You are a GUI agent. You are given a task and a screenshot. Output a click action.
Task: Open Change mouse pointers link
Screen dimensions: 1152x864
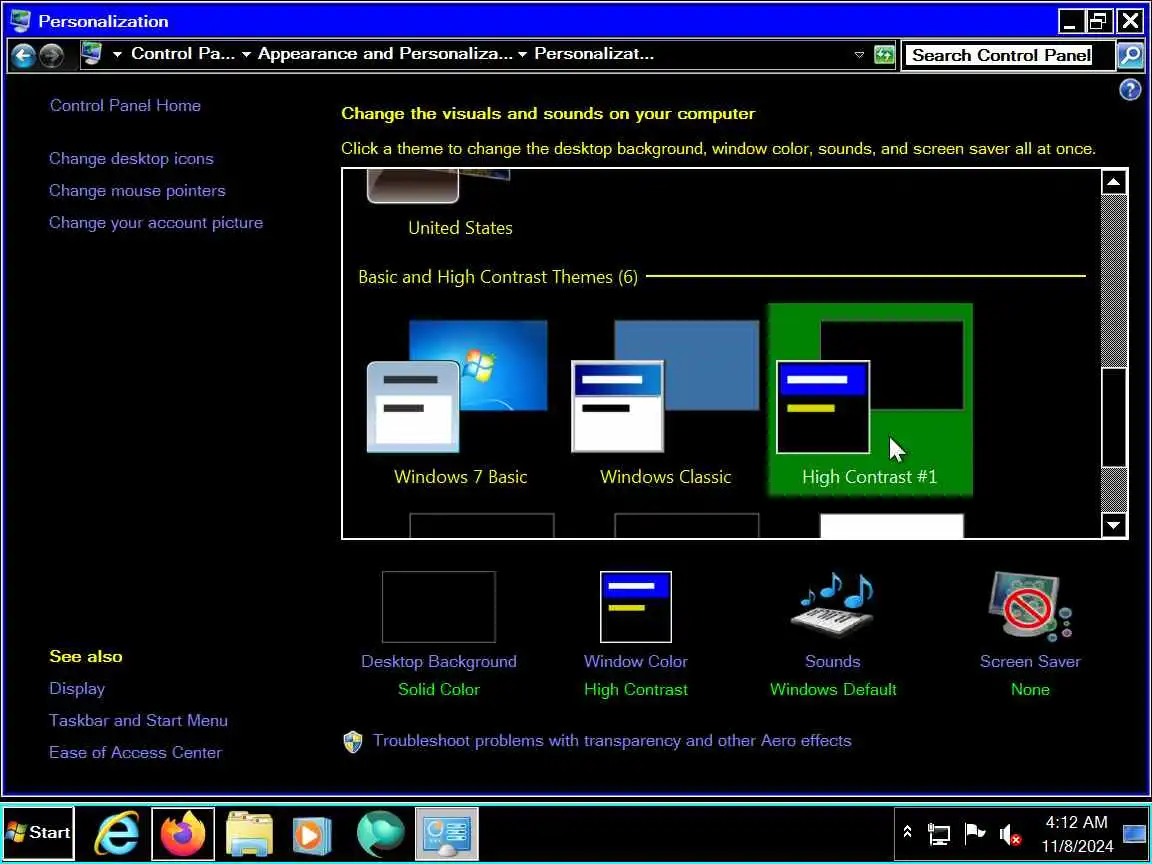(x=137, y=191)
